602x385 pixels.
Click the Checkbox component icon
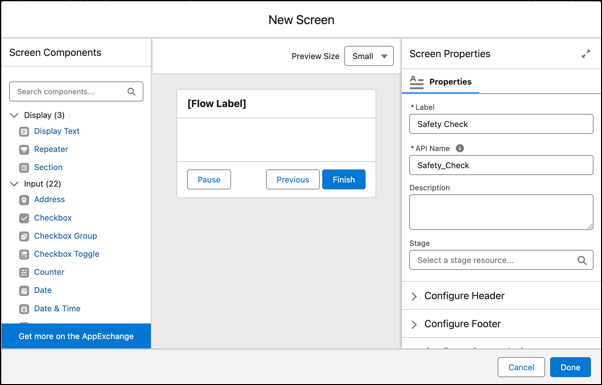coord(24,218)
